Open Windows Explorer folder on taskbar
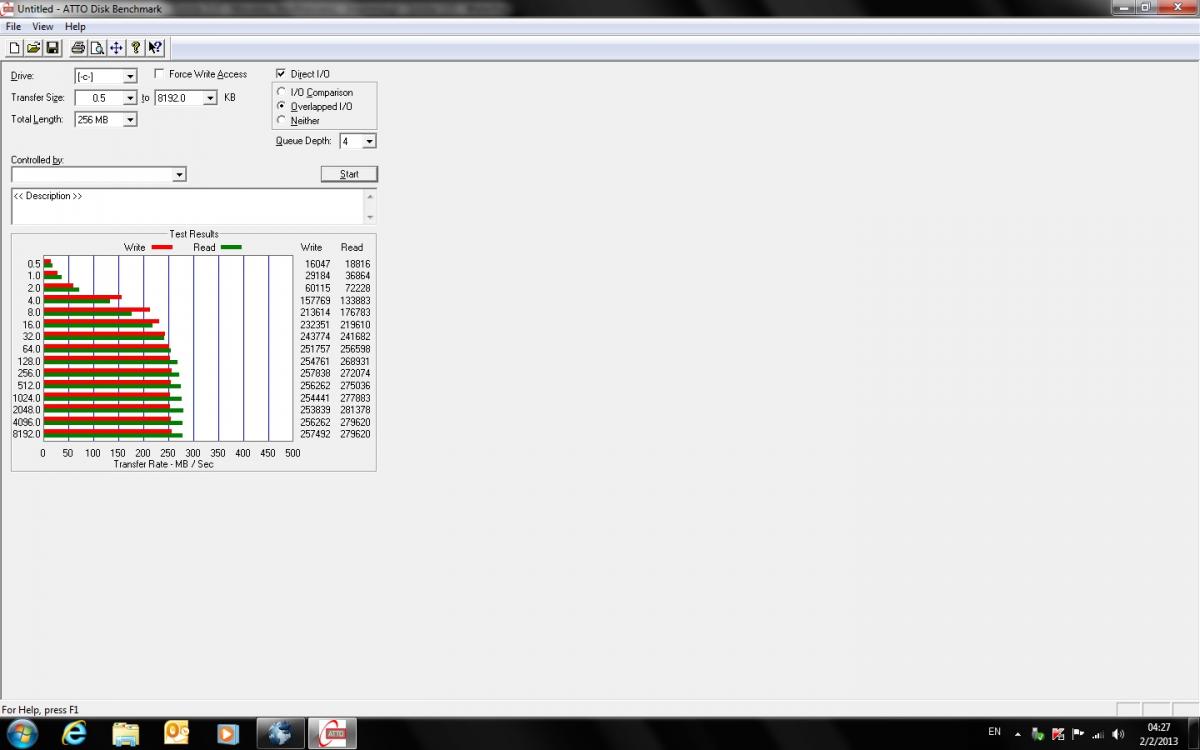 (126, 733)
